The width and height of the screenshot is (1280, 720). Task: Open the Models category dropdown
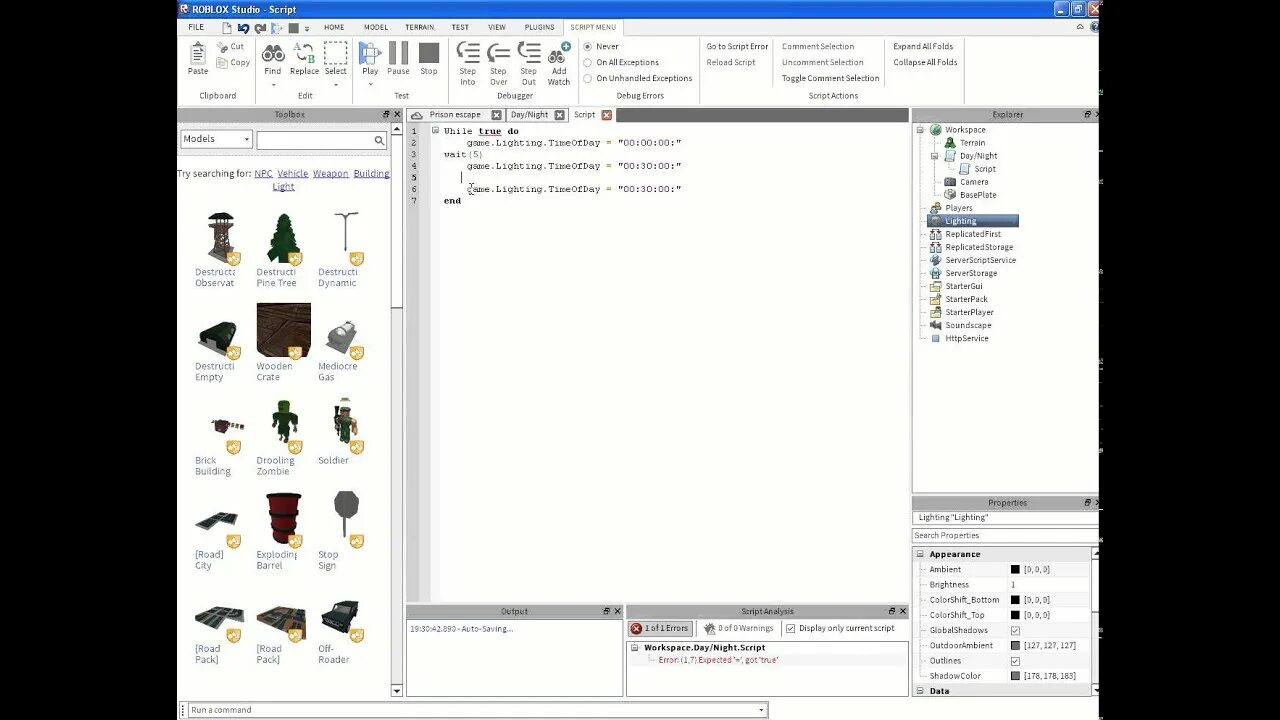point(216,139)
